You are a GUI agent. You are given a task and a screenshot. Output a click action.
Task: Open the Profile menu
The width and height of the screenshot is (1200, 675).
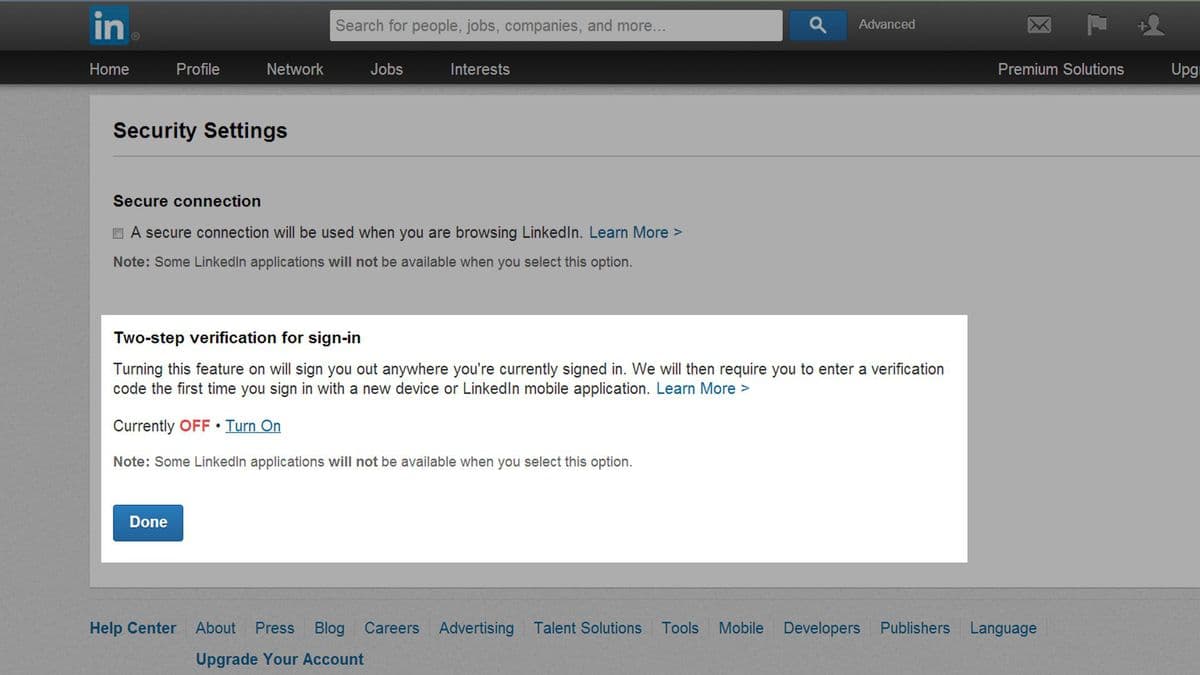198,69
